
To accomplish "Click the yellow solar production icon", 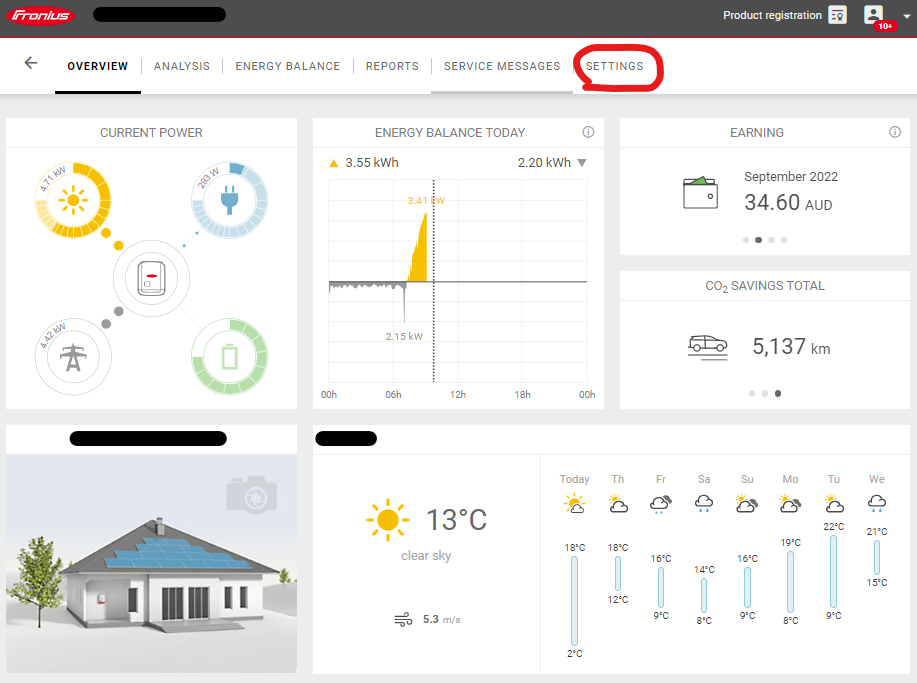I will [x=71, y=201].
